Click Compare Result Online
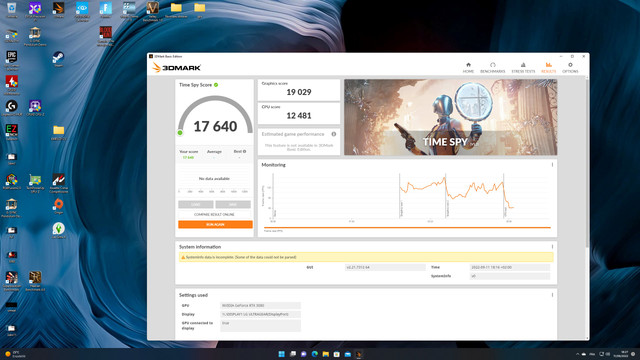The image size is (640, 360). [214, 214]
